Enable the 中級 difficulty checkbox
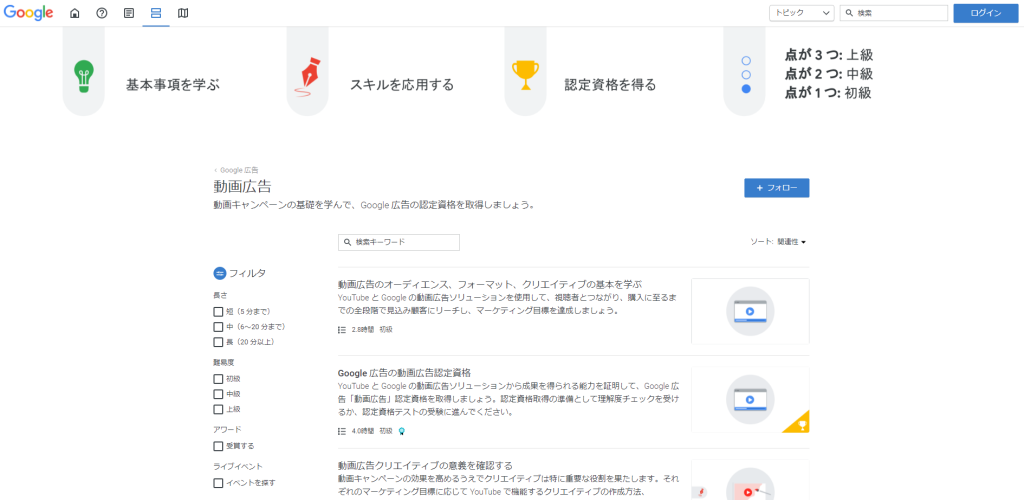This screenshot has width=1024, height=500. click(218, 394)
